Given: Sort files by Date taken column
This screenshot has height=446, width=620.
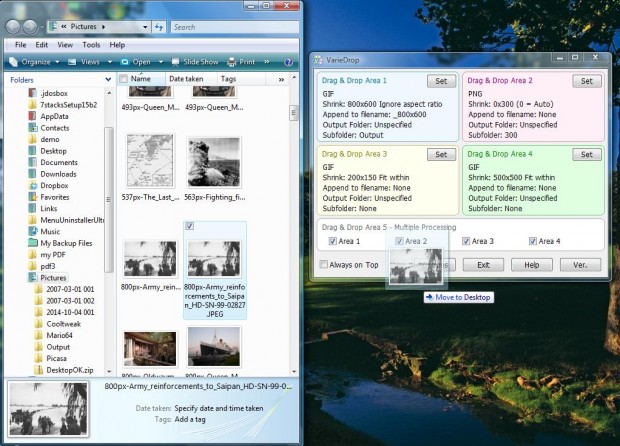Looking at the screenshot, I should (x=191, y=79).
